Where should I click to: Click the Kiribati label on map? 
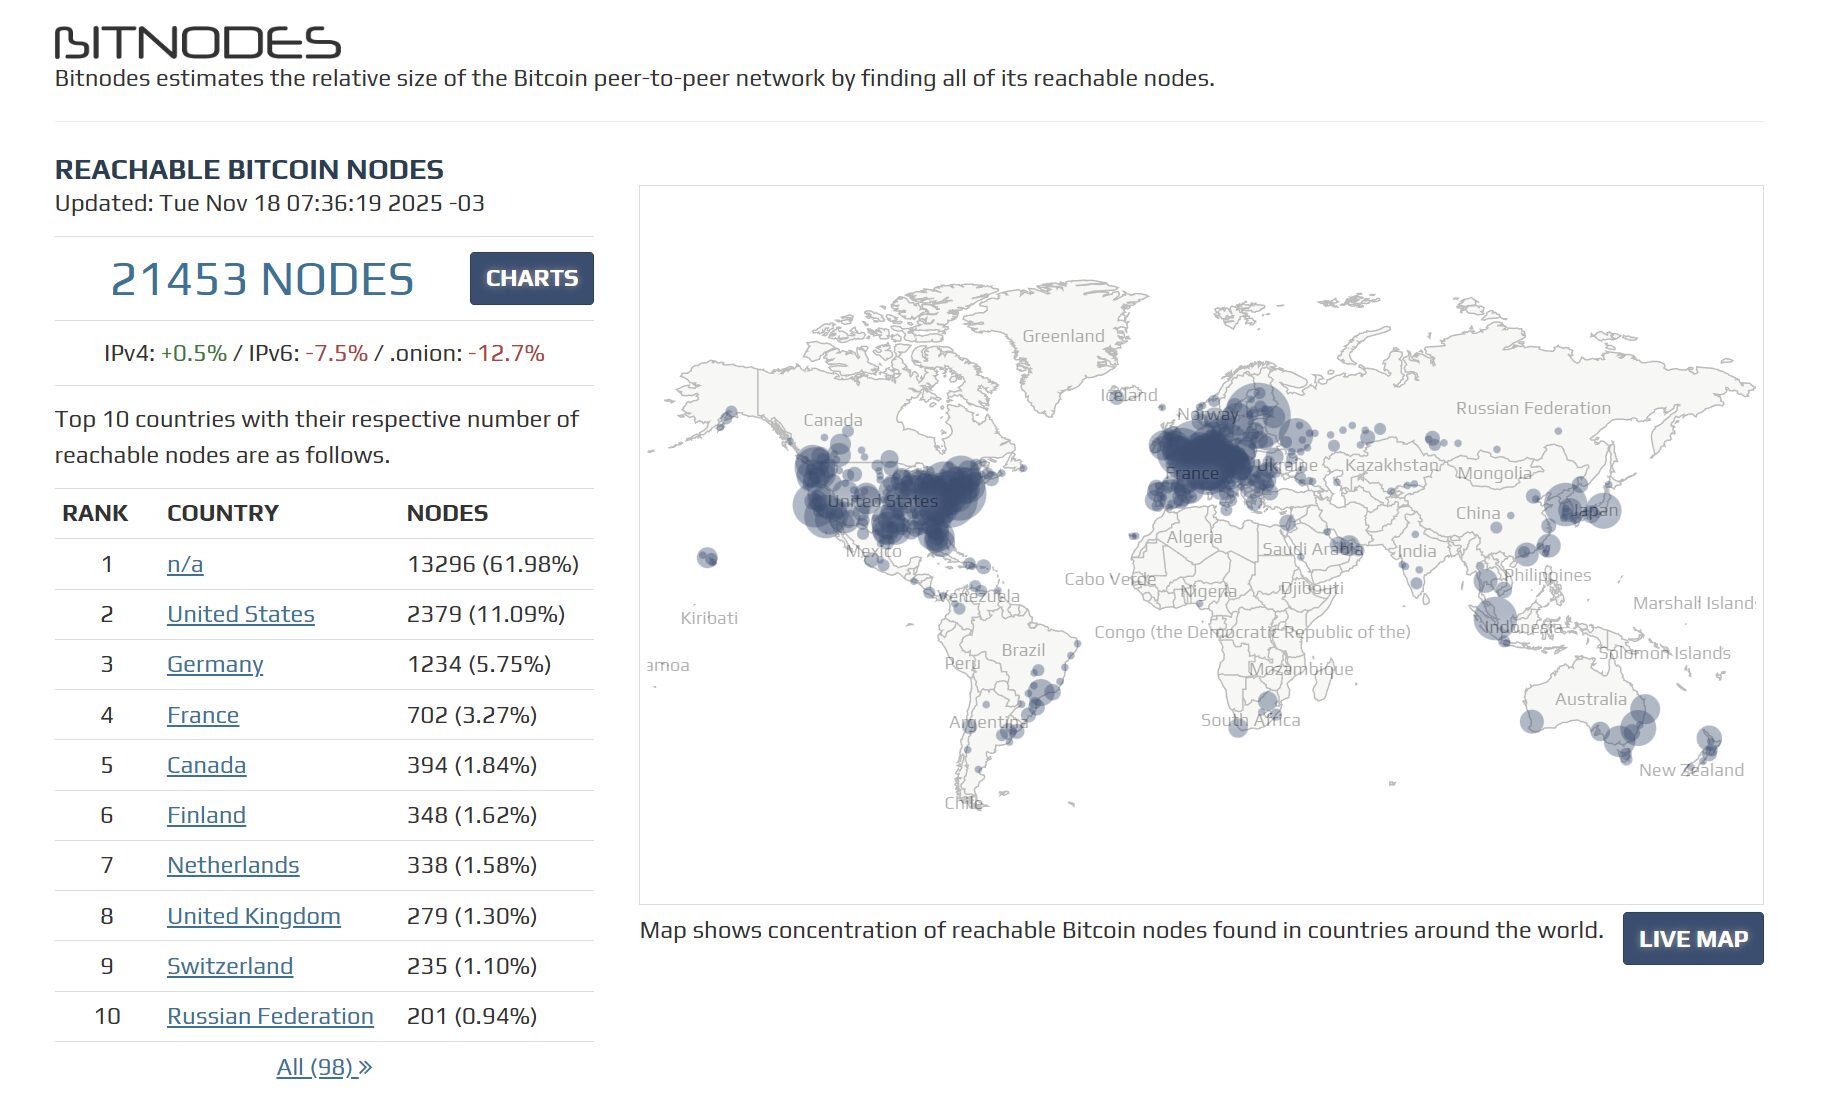pyautogui.click(x=709, y=618)
